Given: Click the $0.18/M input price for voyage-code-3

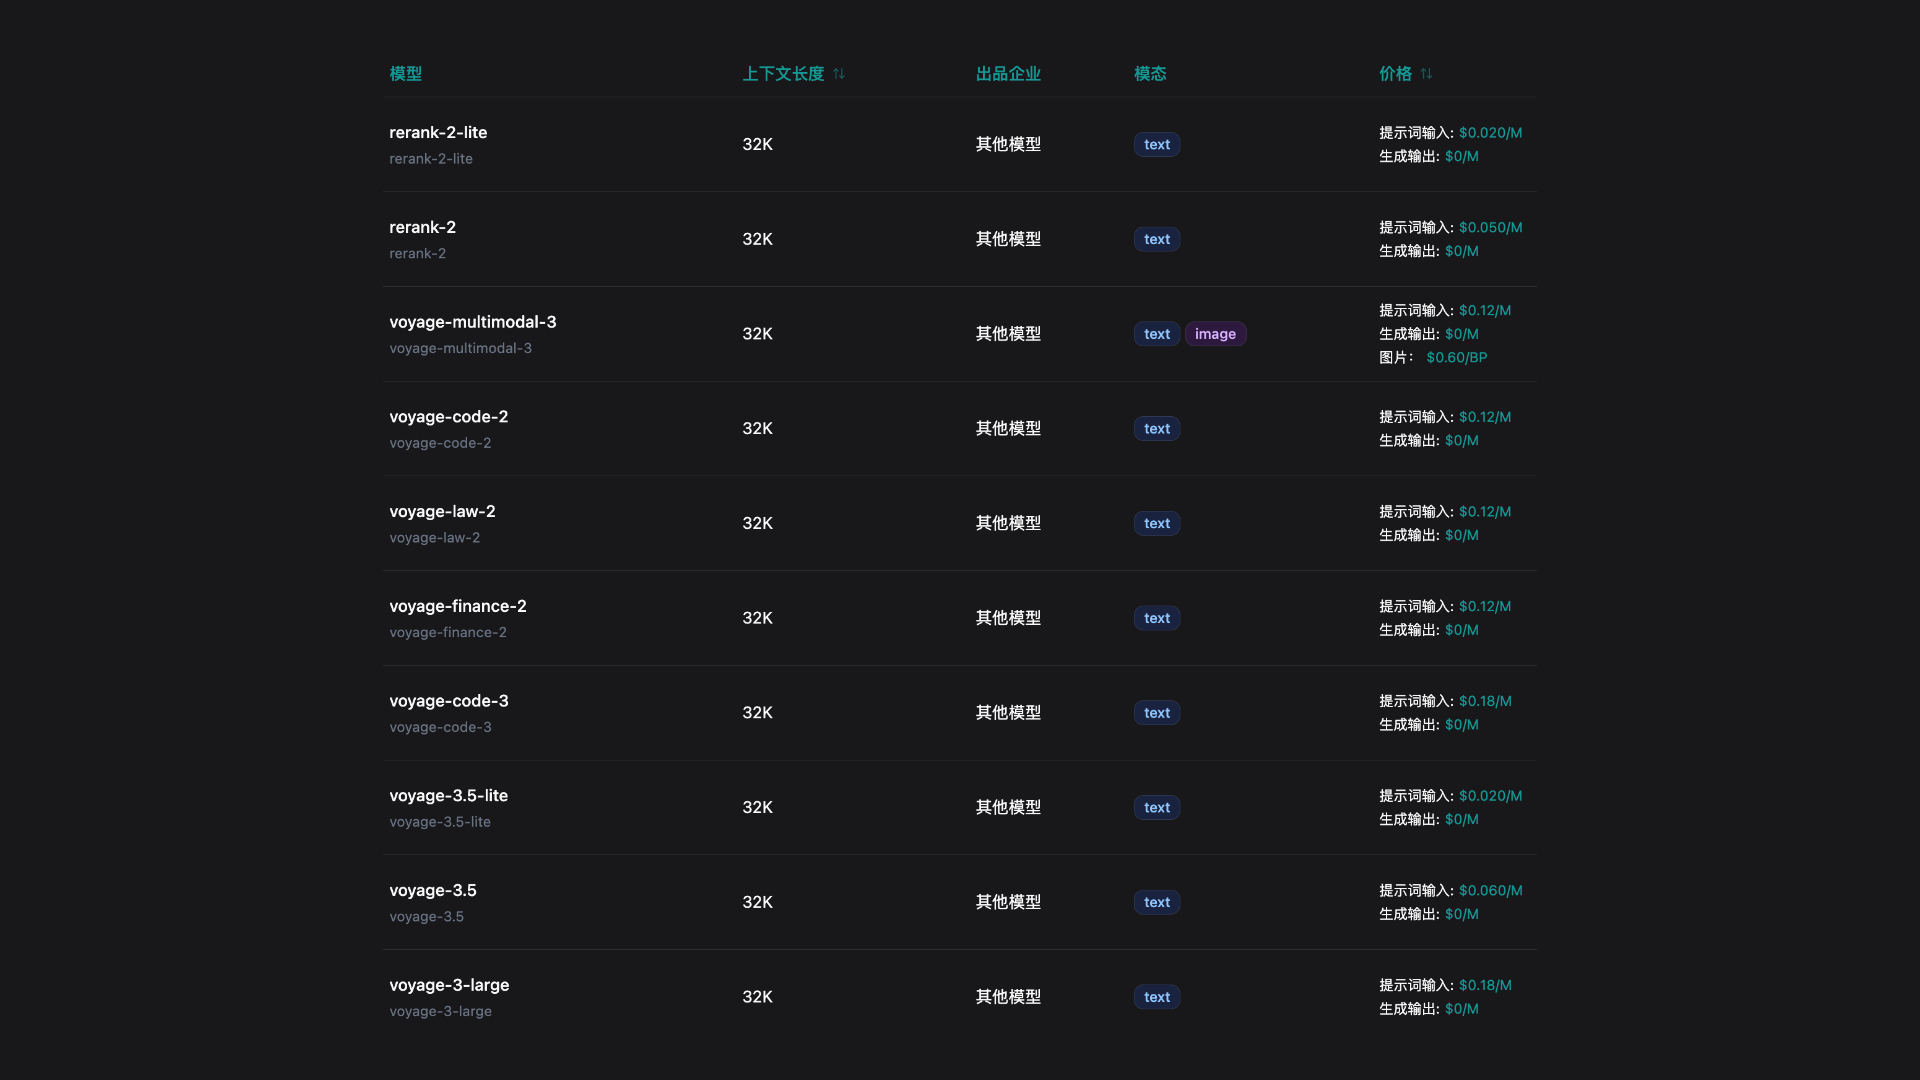Looking at the screenshot, I should pyautogui.click(x=1485, y=701).
